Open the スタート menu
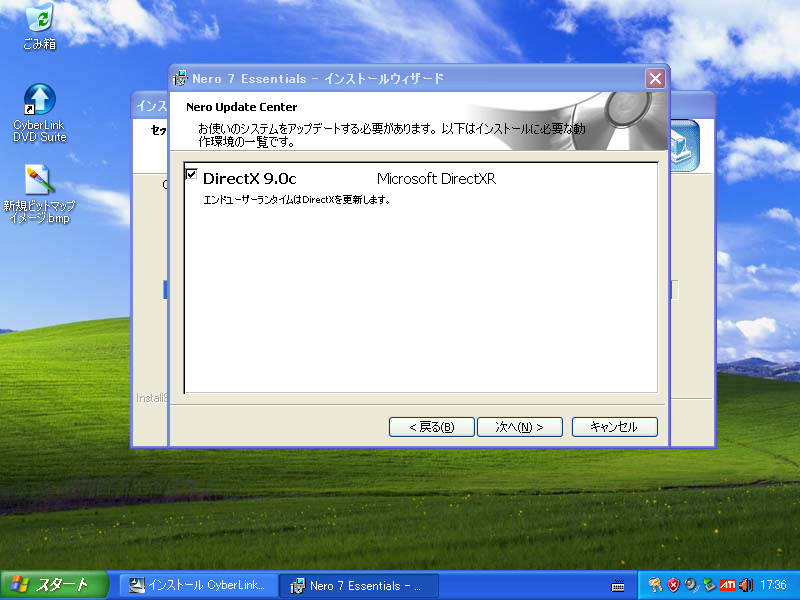This screenshot has height=600, width=800. (54, 585)
